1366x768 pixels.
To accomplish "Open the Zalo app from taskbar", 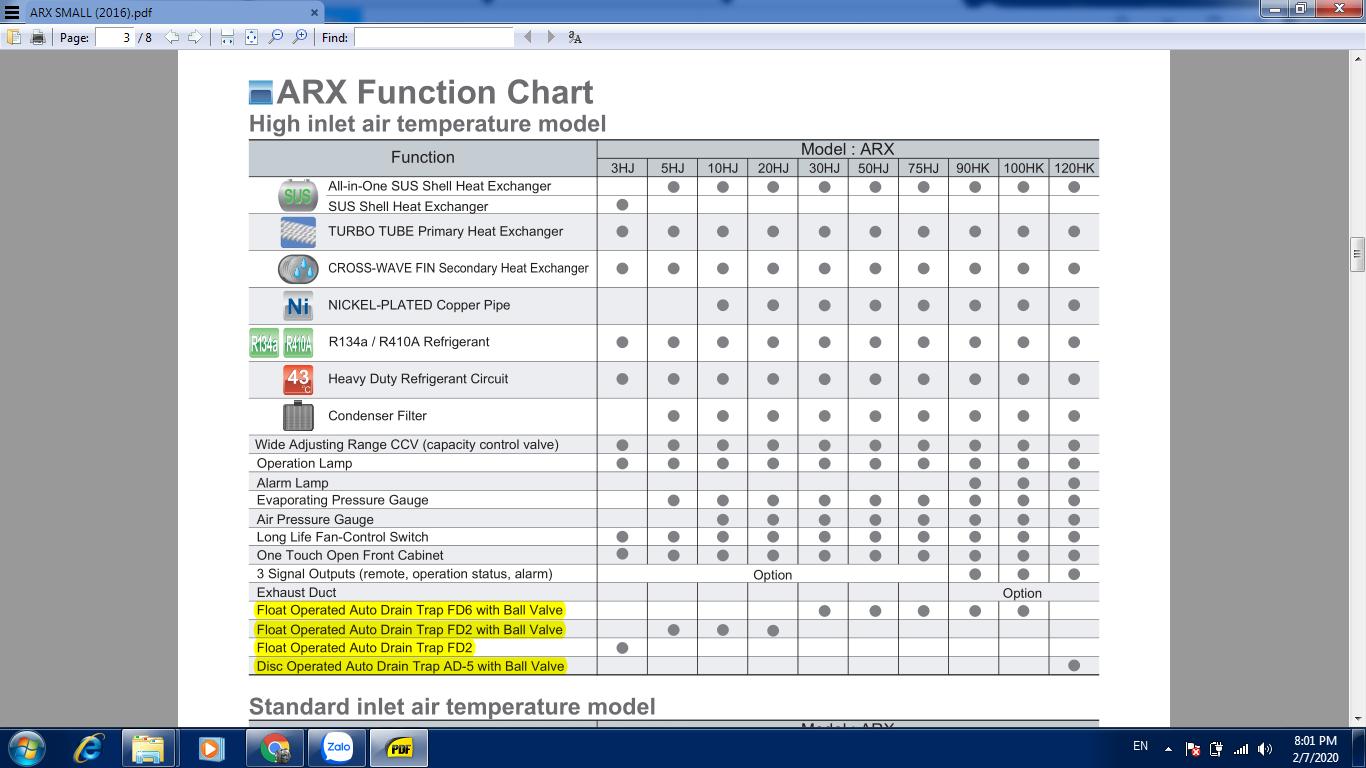I will [x=337, y=748].
